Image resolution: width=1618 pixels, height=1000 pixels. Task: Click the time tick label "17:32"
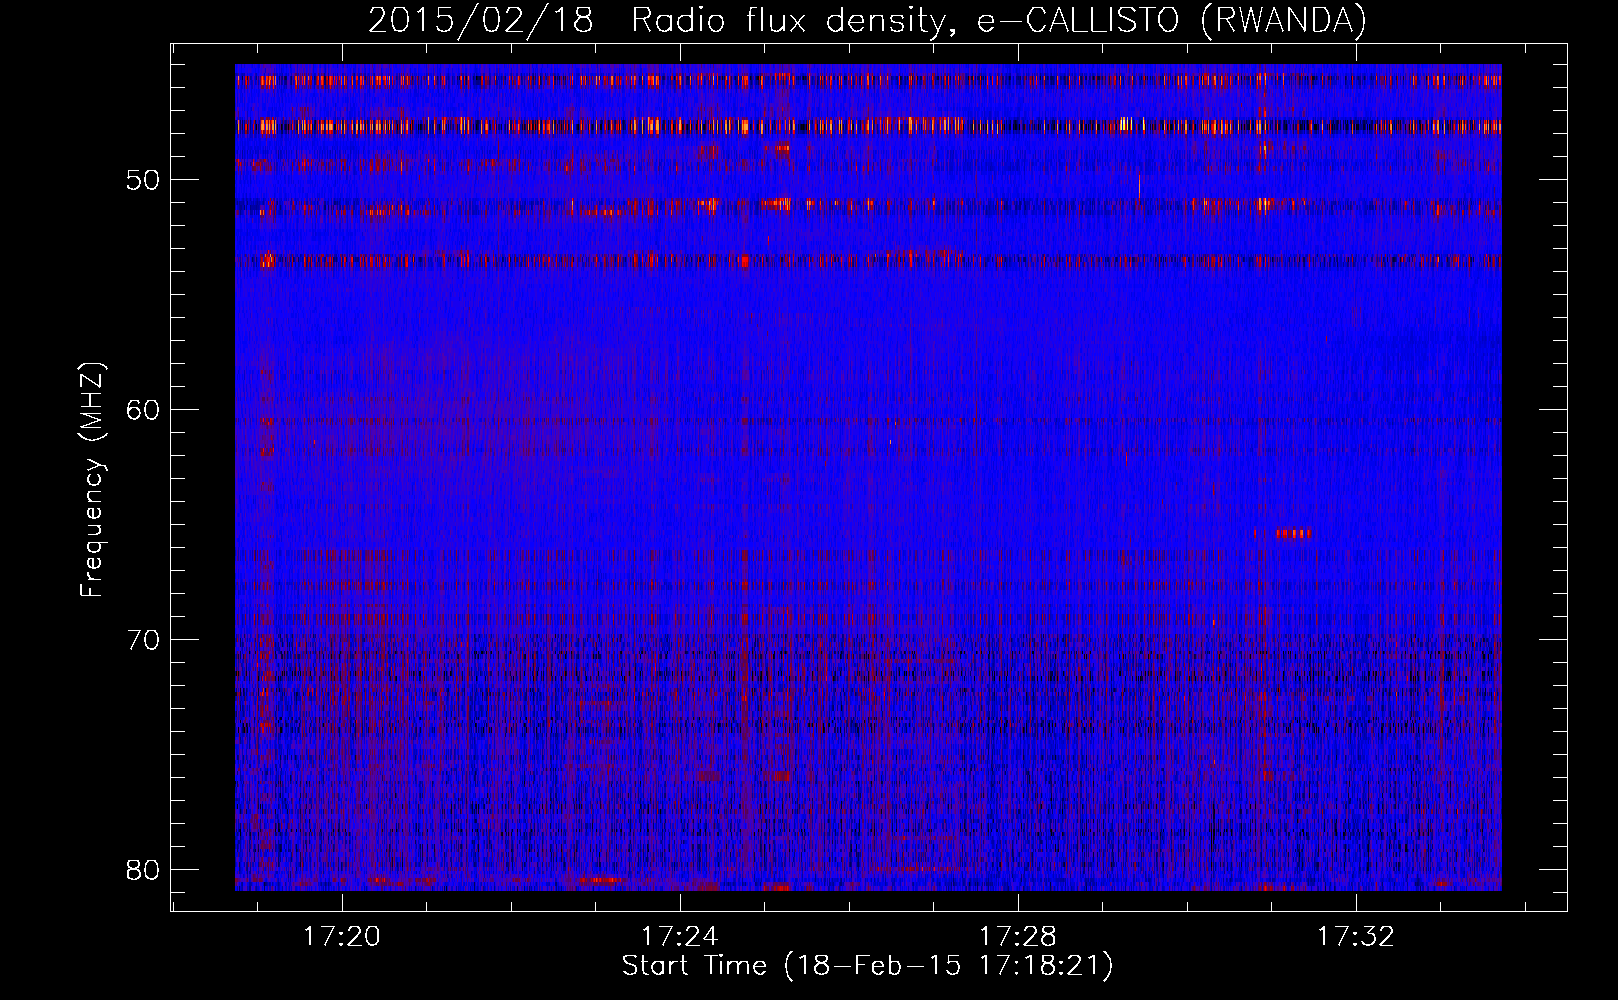[x=1357, y=937]
